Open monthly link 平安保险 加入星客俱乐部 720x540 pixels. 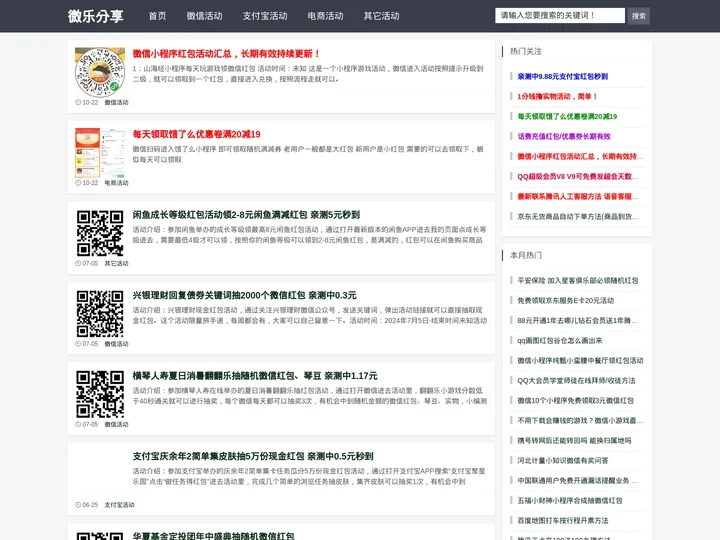click(x=578, y=280)
